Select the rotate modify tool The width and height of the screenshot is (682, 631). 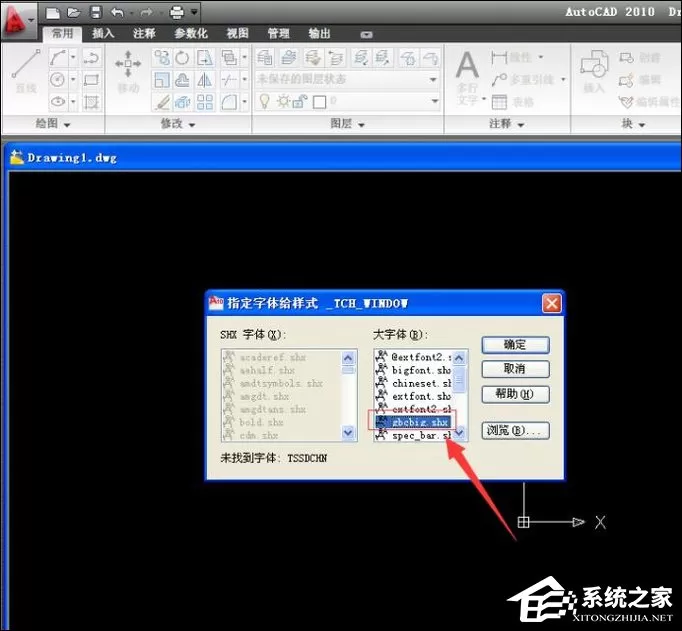tap(182, 57)
